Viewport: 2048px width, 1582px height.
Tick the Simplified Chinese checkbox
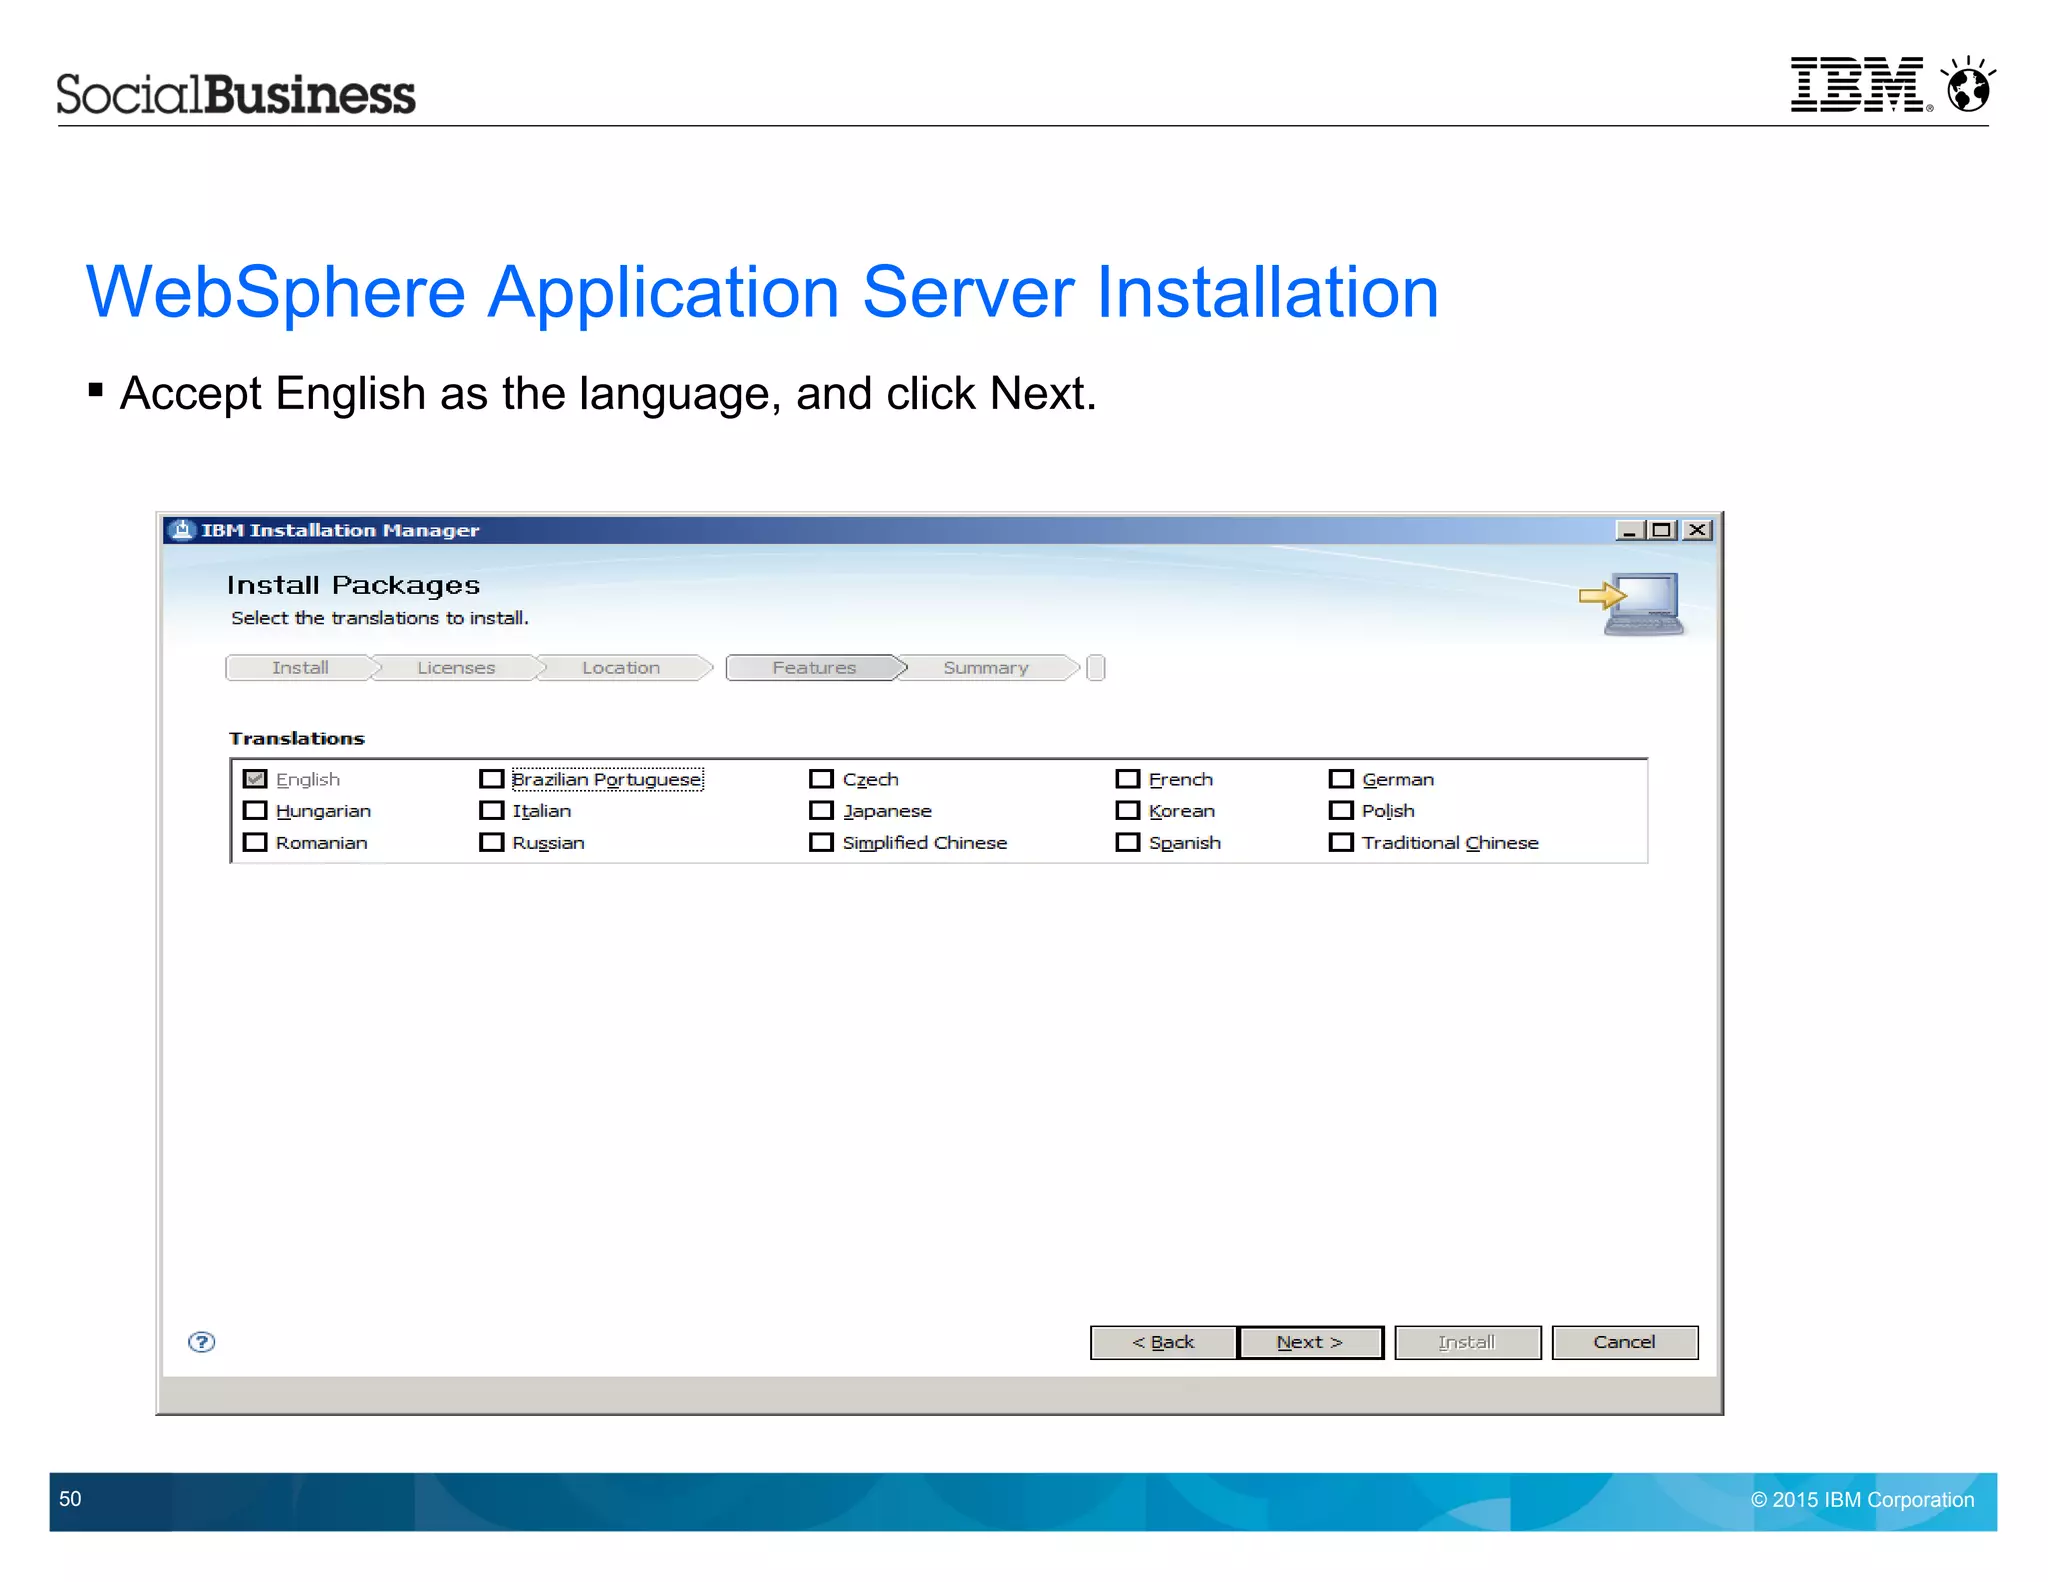[821, 843]
